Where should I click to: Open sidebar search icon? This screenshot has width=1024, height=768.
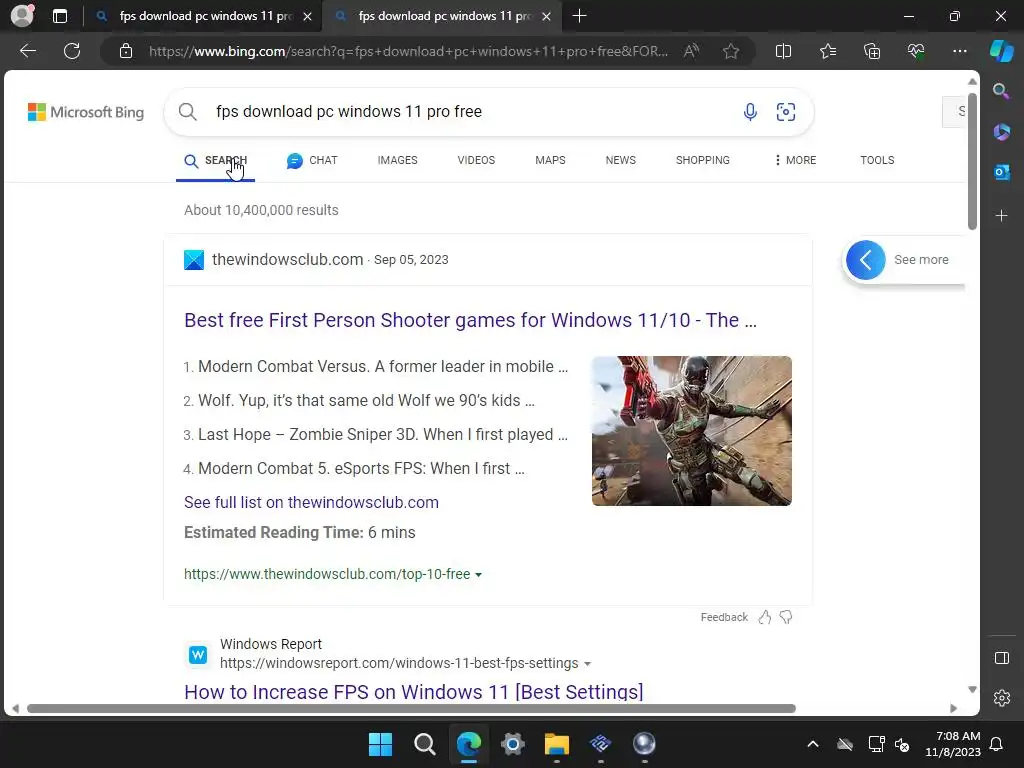(1001, 91)
